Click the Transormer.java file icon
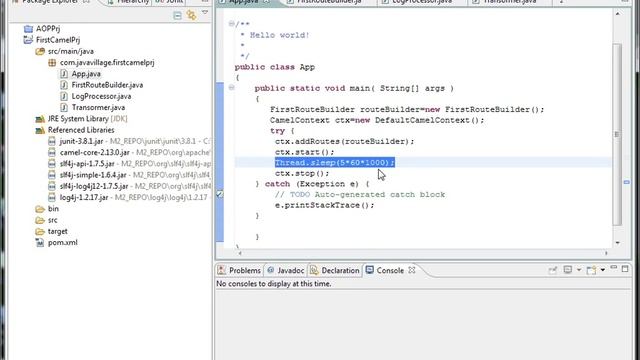 64,107
